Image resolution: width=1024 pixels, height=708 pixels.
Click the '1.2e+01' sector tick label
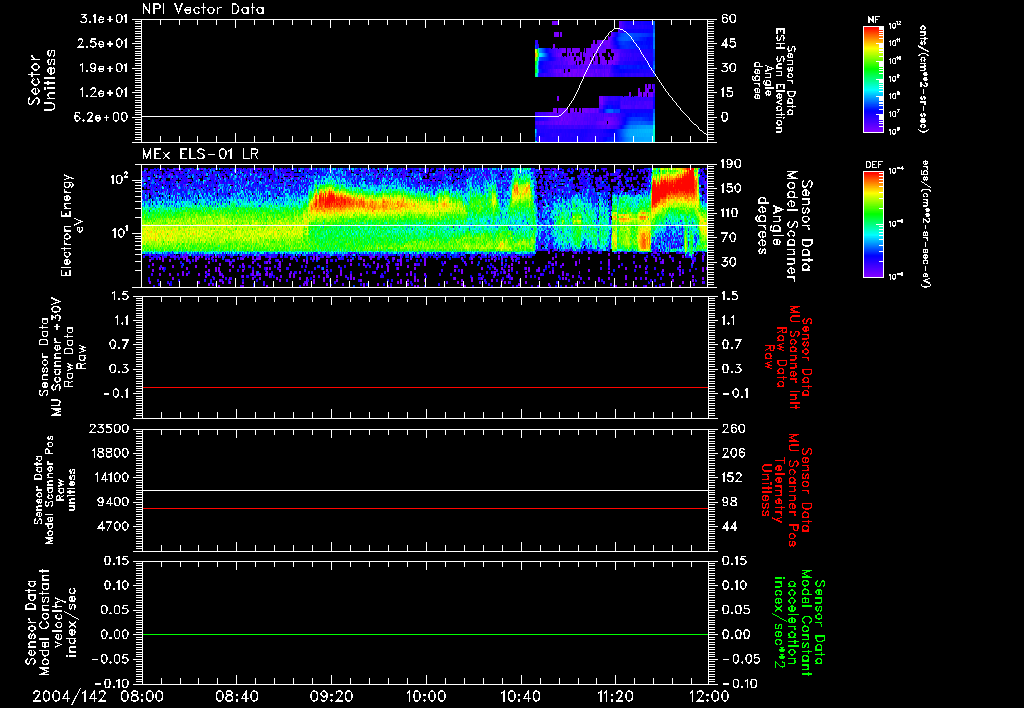point(104,93)
